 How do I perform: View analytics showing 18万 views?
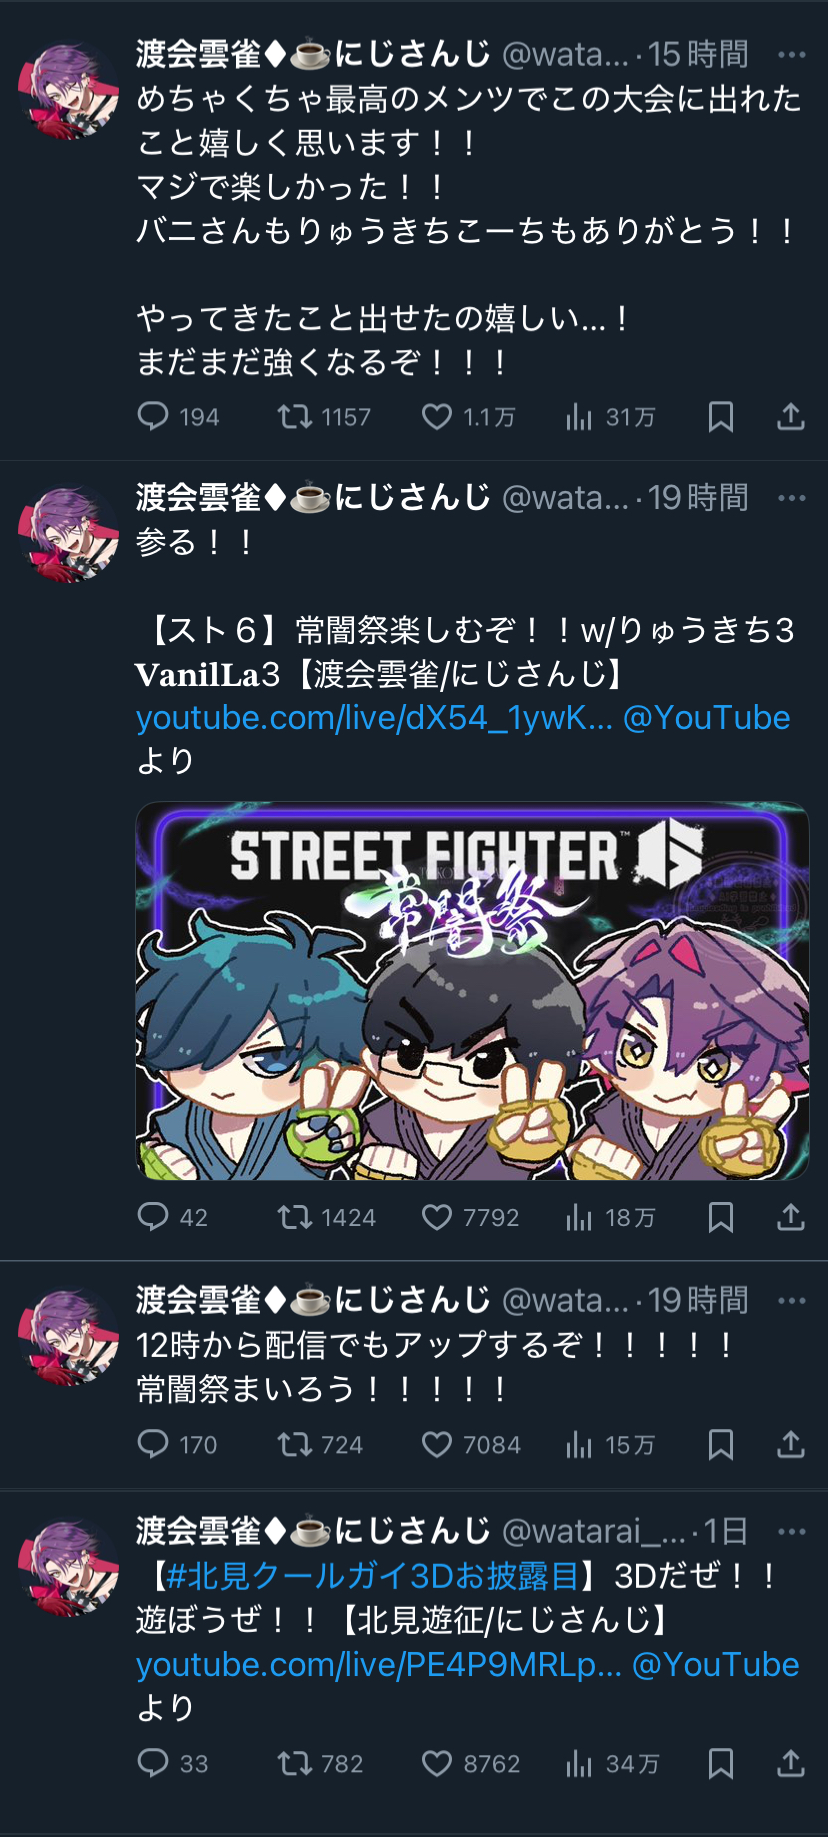610,1217
